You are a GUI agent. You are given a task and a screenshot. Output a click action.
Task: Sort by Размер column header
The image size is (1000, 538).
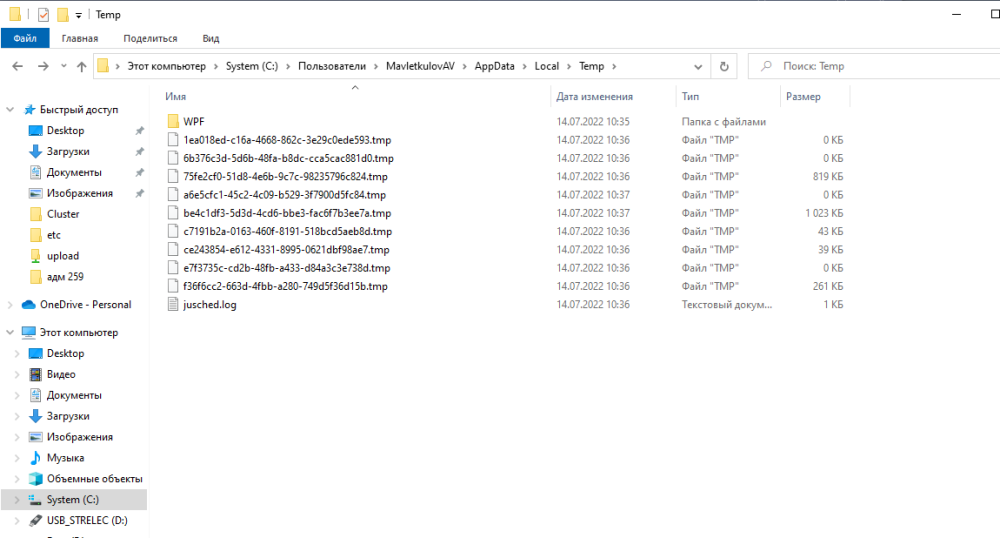(803, 97)
